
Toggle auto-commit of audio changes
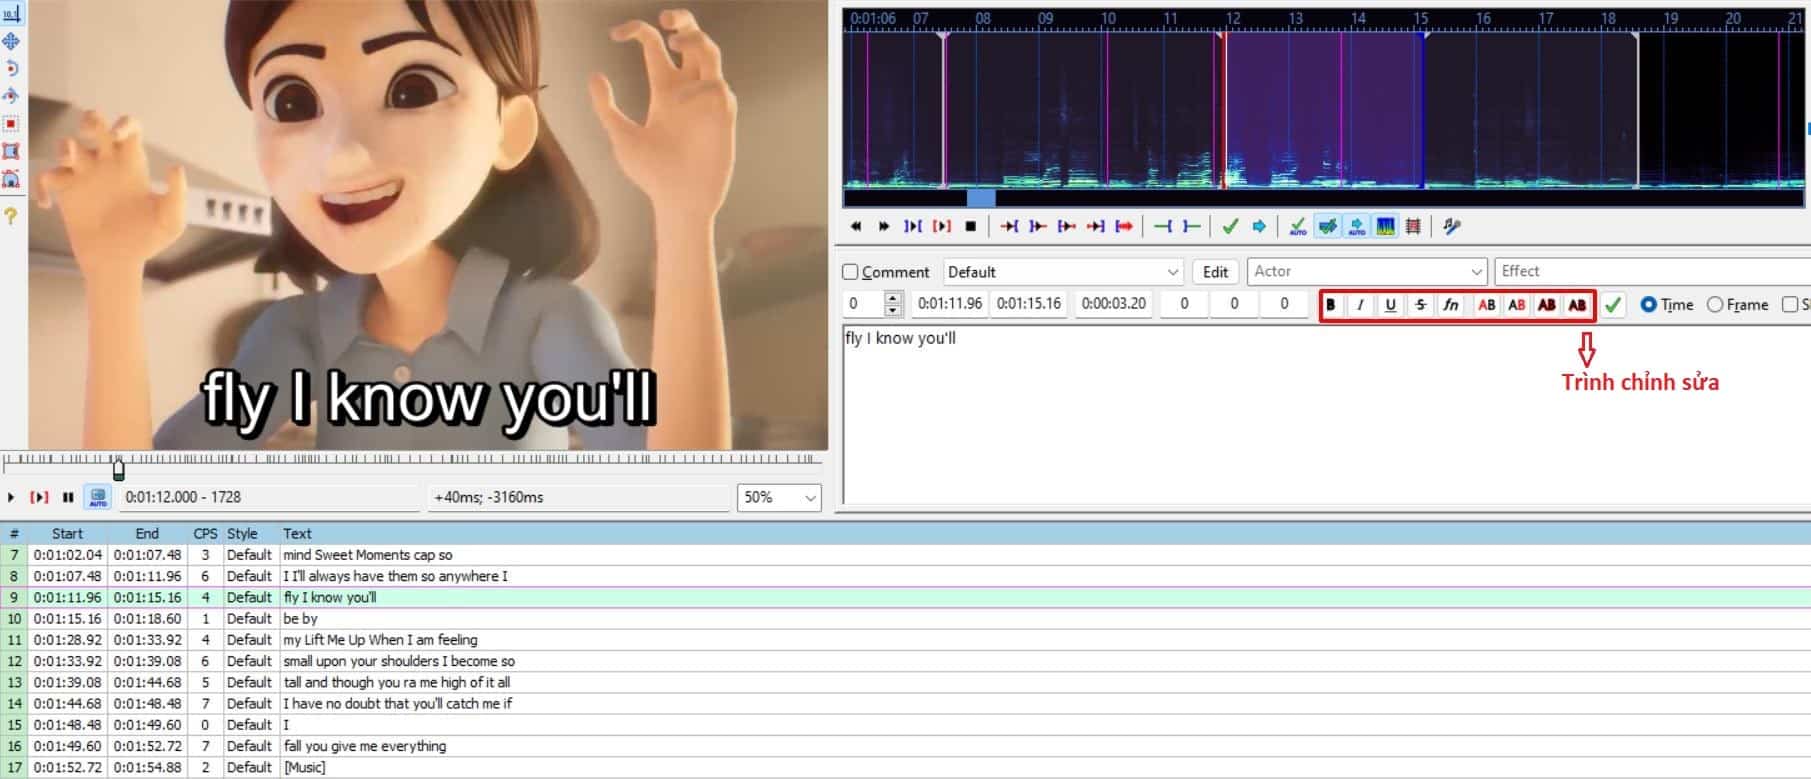[x=1298, y=227]
